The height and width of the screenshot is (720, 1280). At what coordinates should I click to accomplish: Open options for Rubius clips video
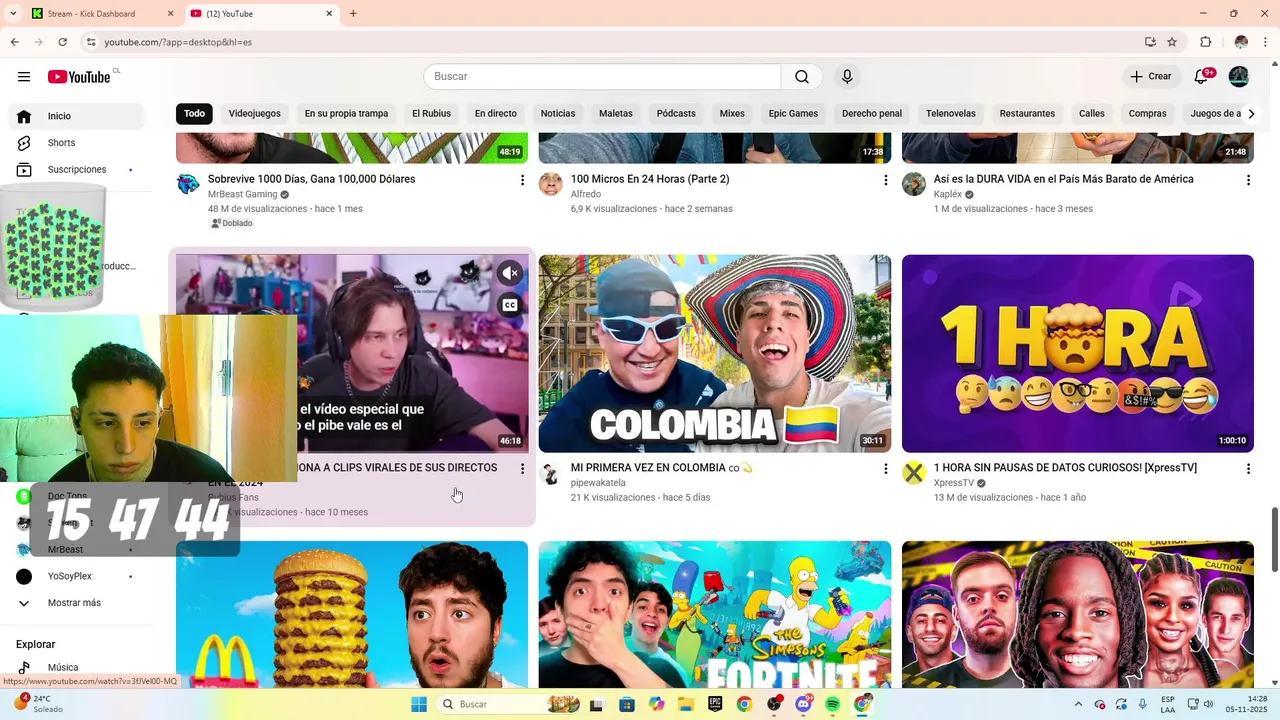click(522, 468)
